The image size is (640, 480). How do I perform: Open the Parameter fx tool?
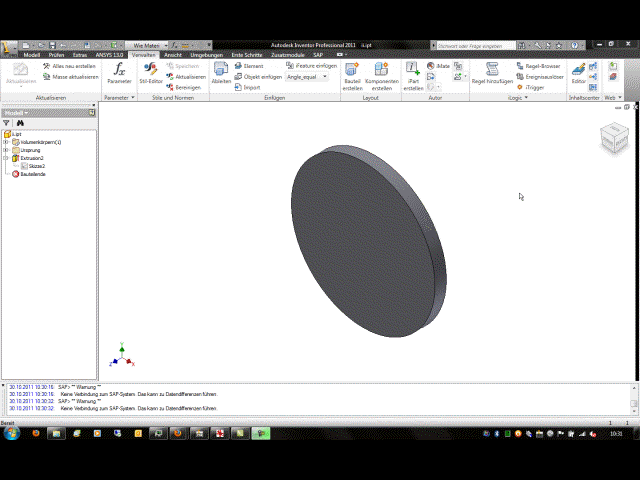click(119, 73)
